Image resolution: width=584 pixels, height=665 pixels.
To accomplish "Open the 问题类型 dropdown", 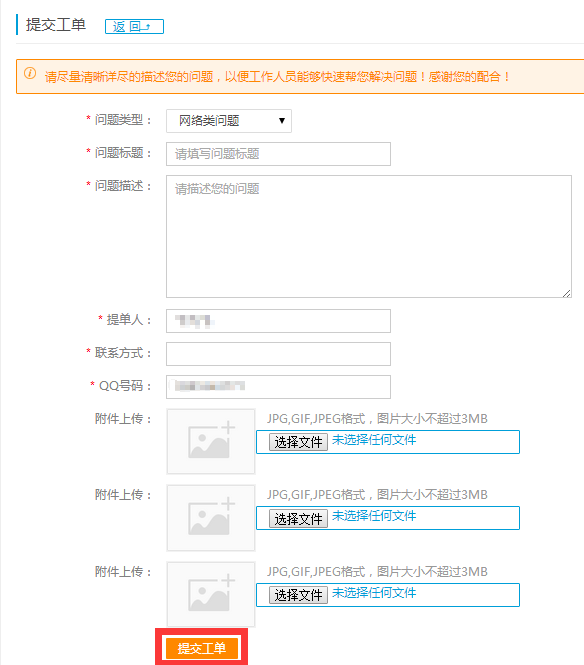I will tap(229, 121).
